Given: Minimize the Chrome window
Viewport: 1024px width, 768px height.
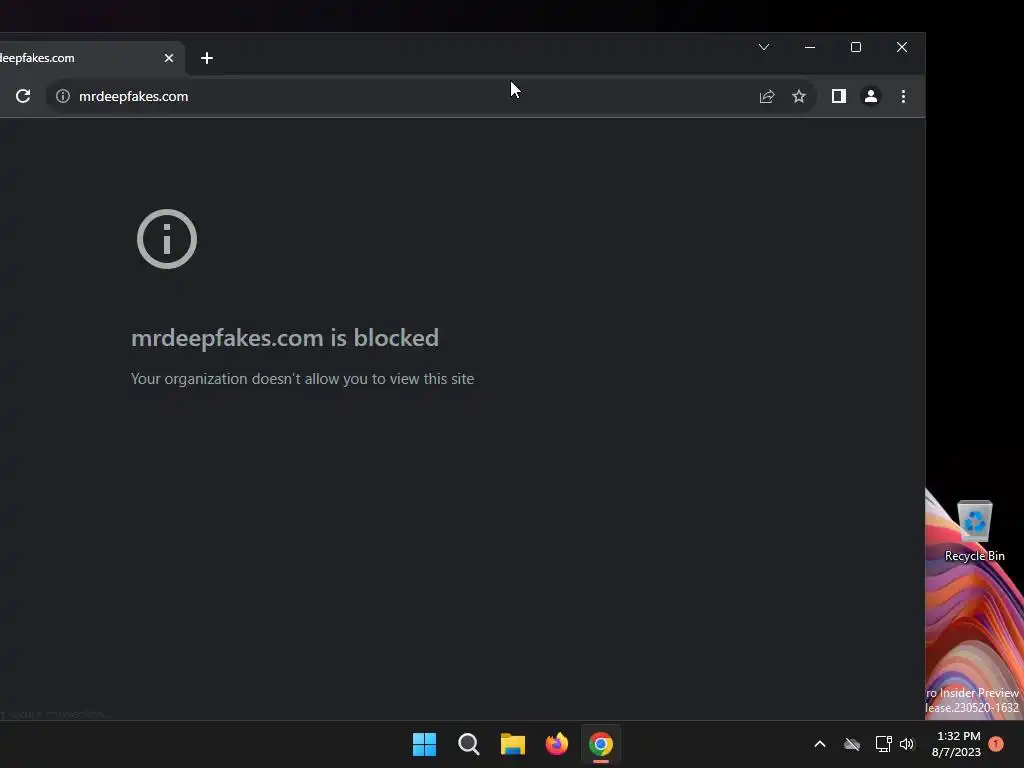Looking at the screenshot, I should 810,47.
